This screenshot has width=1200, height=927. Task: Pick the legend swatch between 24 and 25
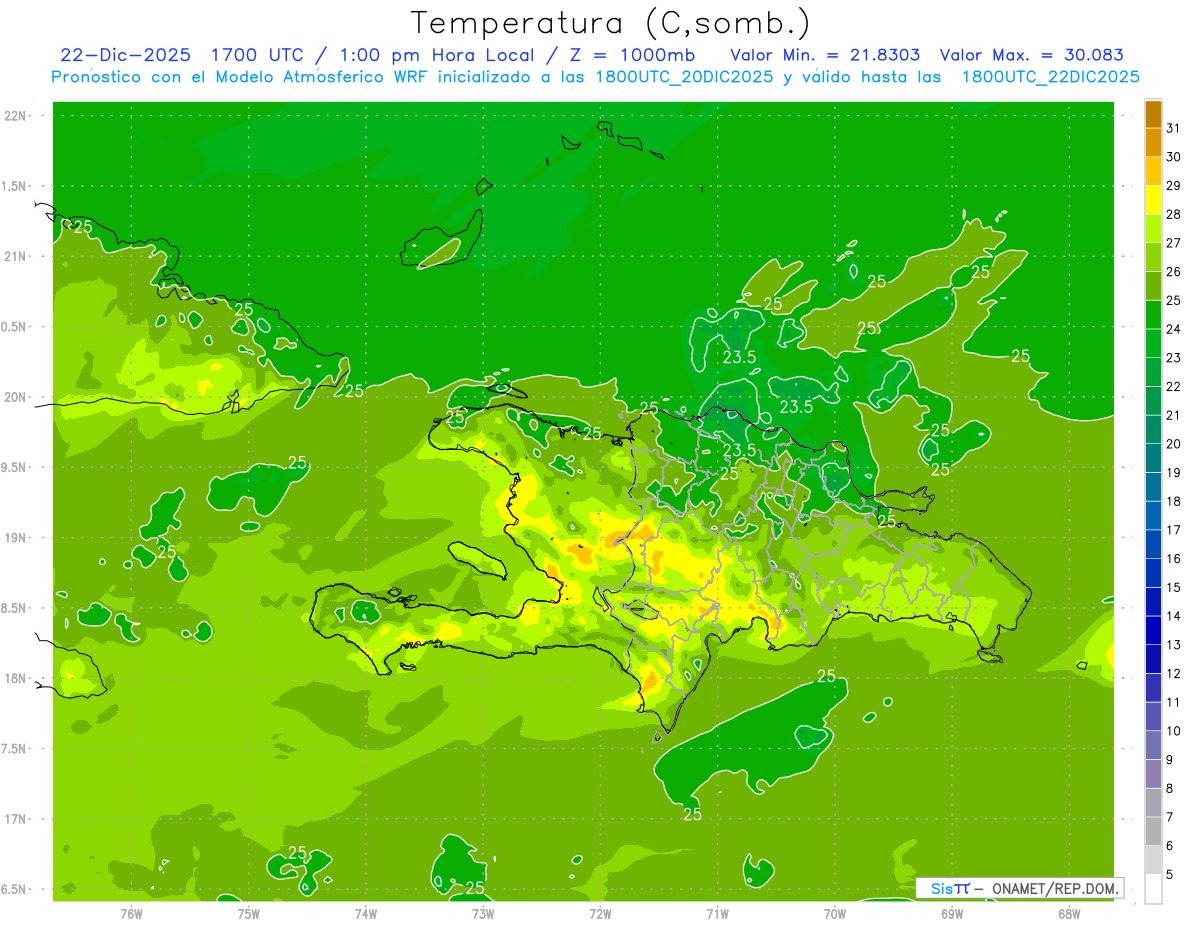1153,315
